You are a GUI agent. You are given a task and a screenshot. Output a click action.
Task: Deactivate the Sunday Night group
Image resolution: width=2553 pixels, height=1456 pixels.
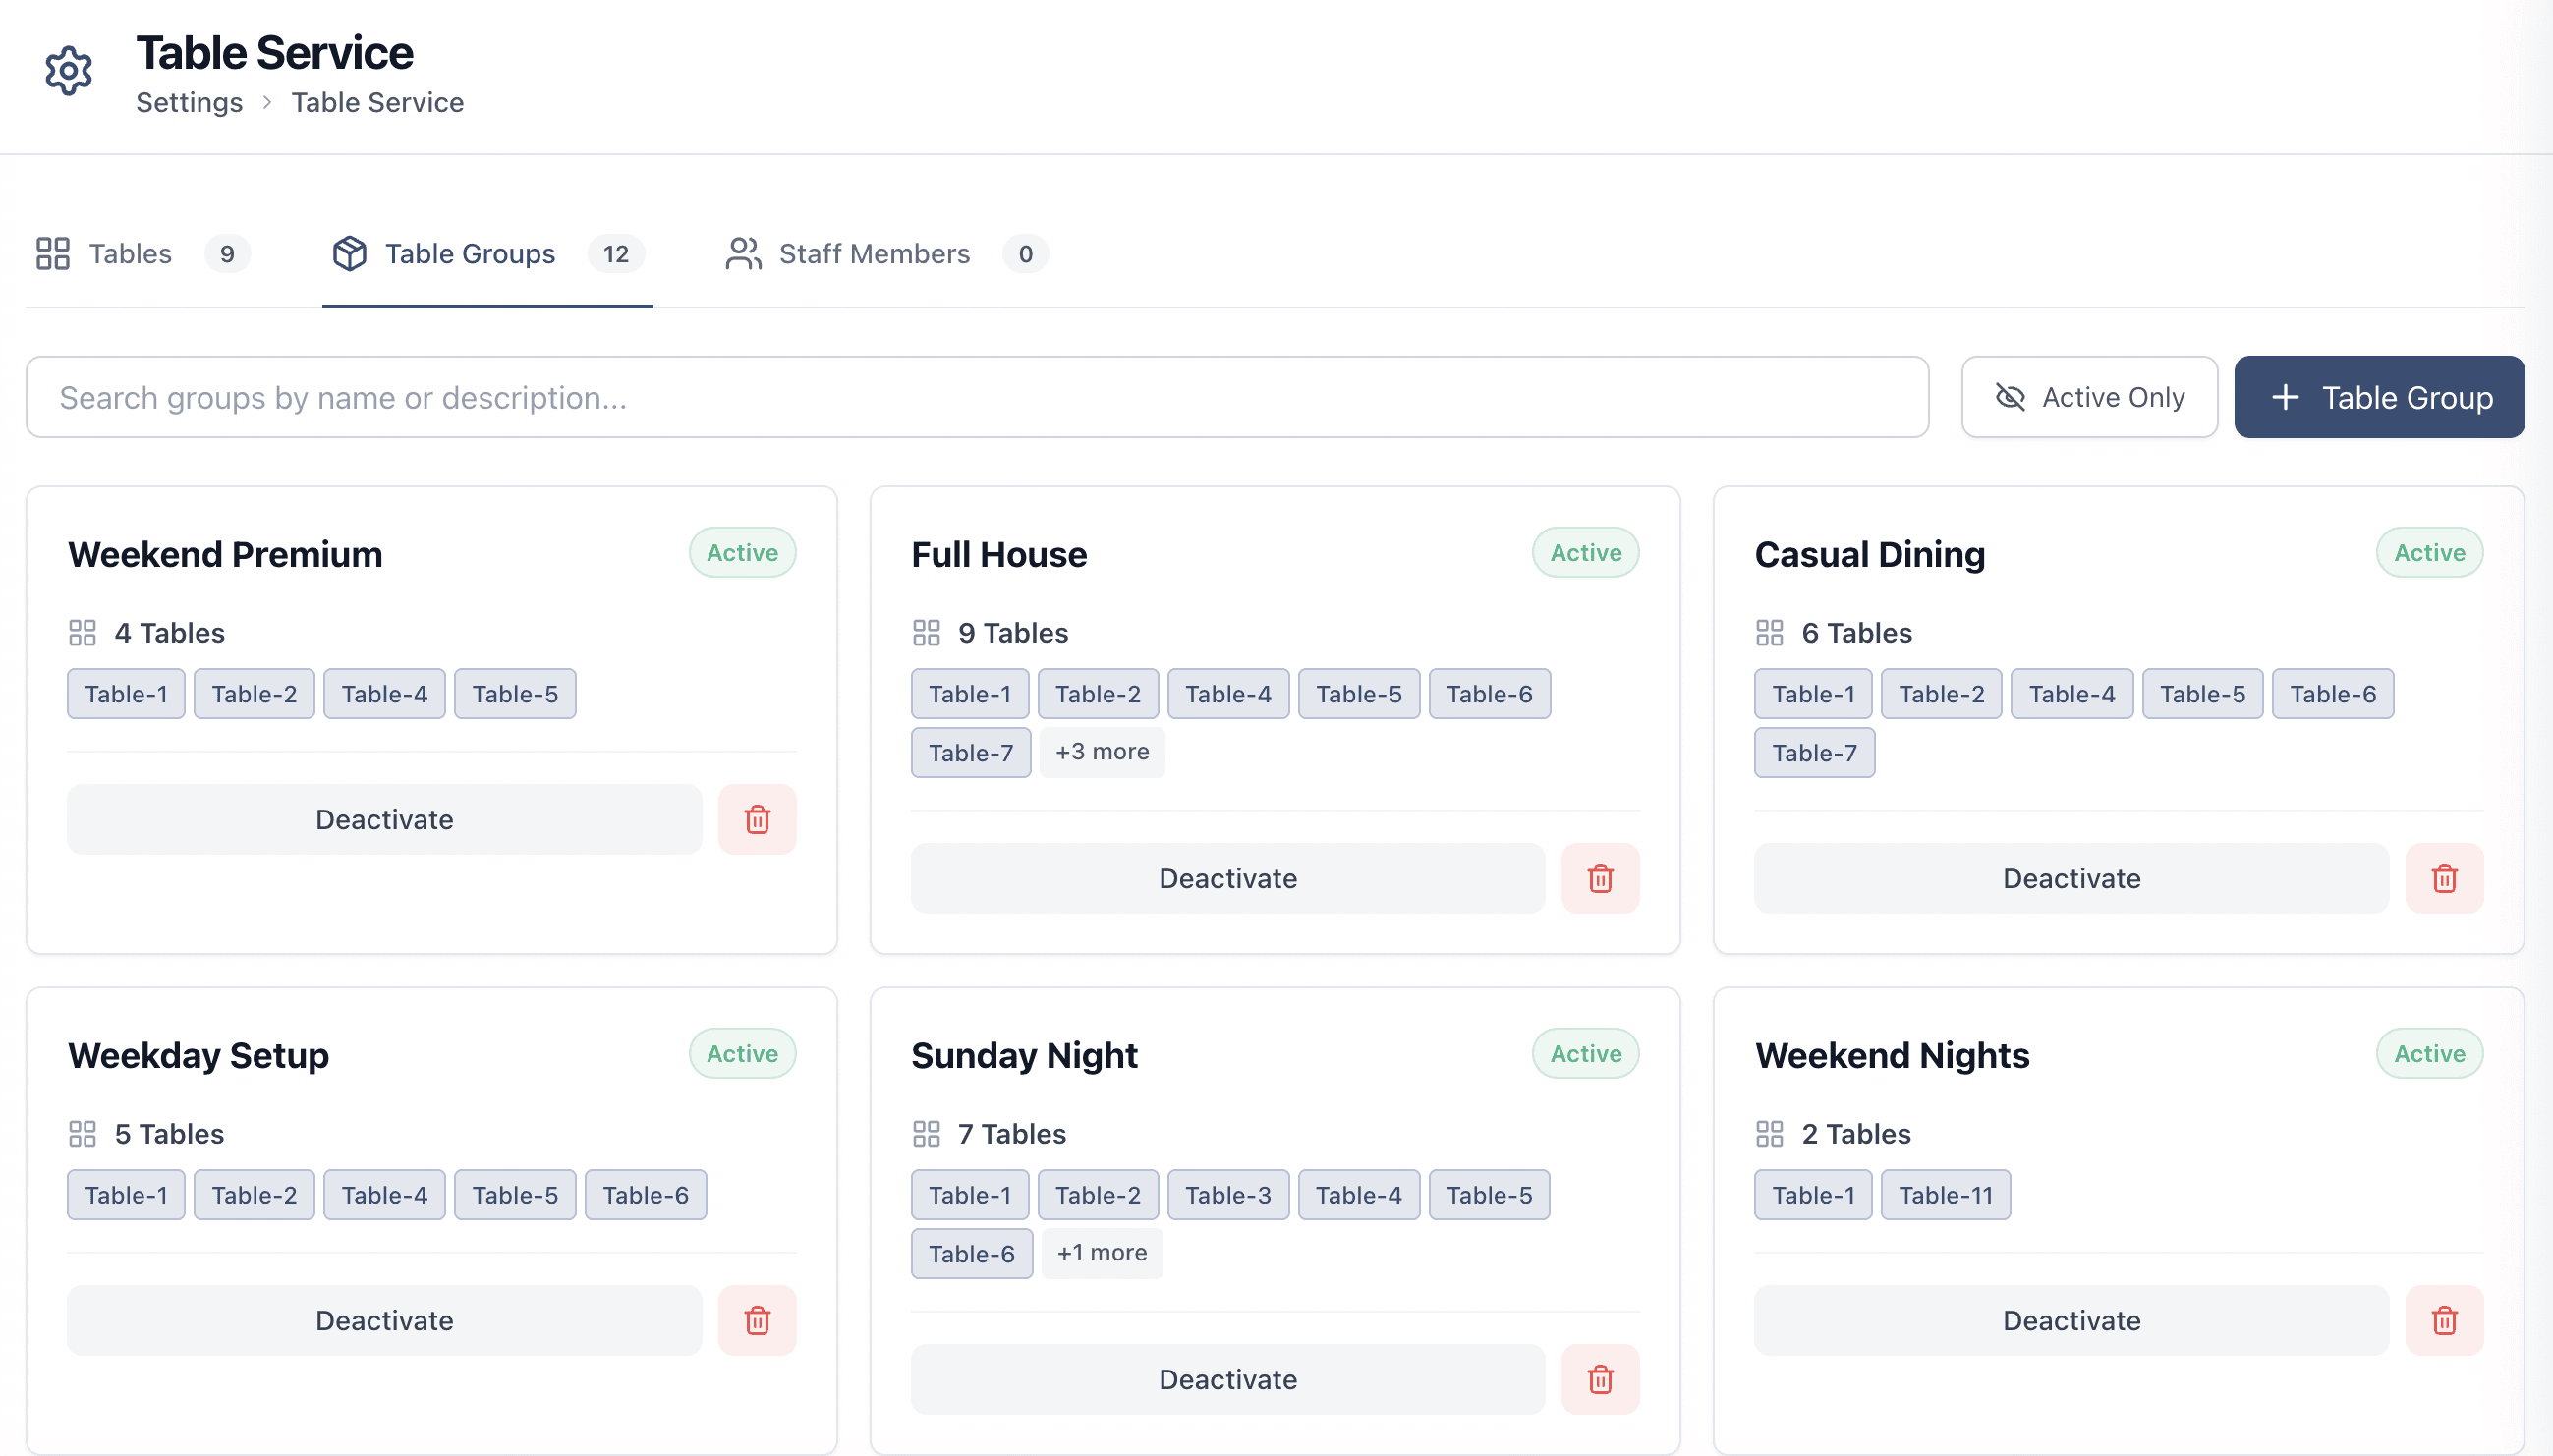coord(1227,1379)
